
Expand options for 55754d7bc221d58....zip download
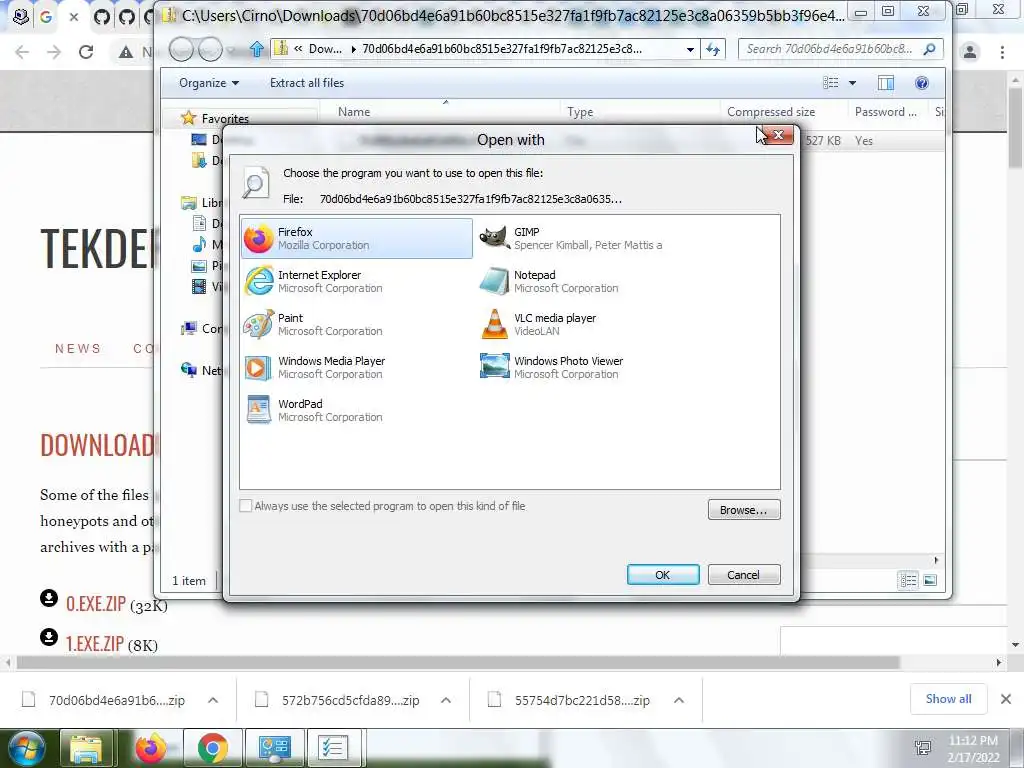[x=679, y=700]
